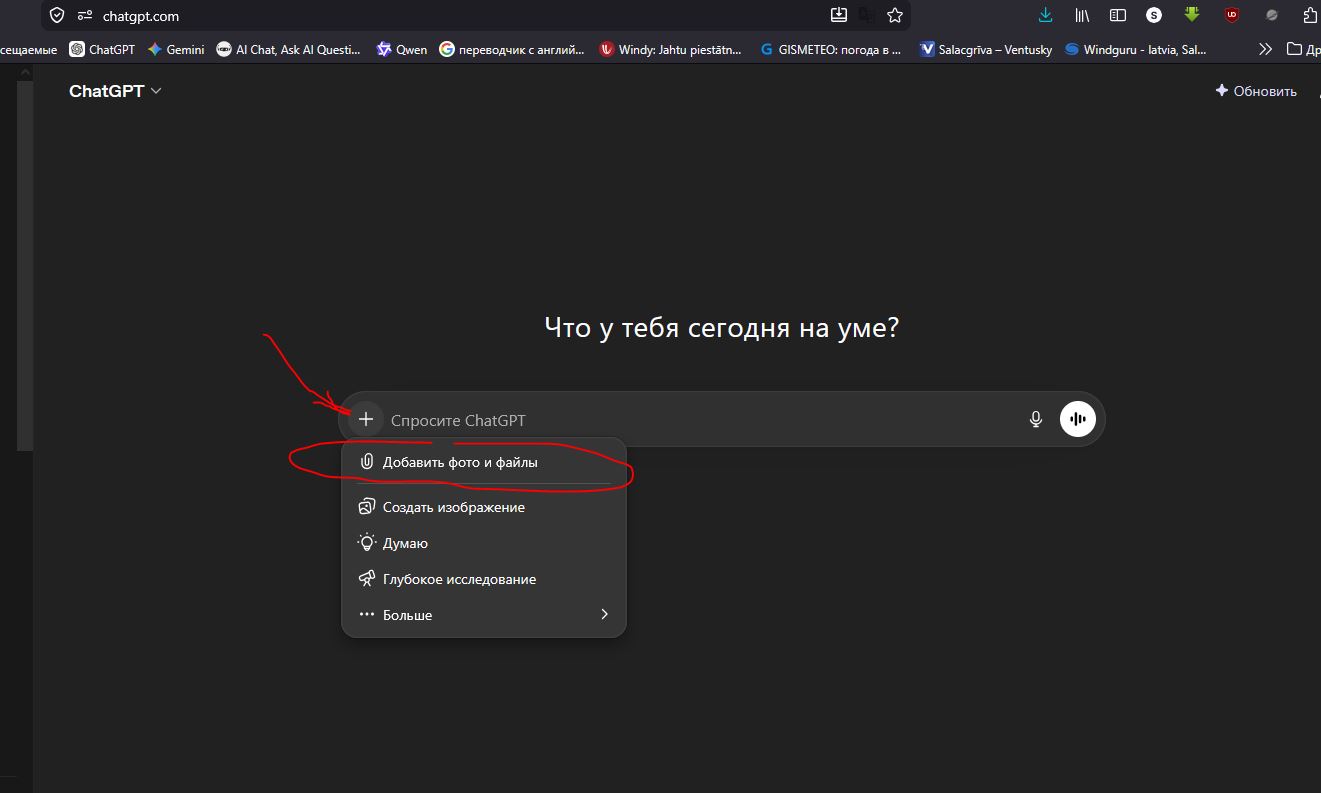This screenshot has width=1321, height=793.
Task: Click the white S extension icon
Action: click(x=1154, y=15)
